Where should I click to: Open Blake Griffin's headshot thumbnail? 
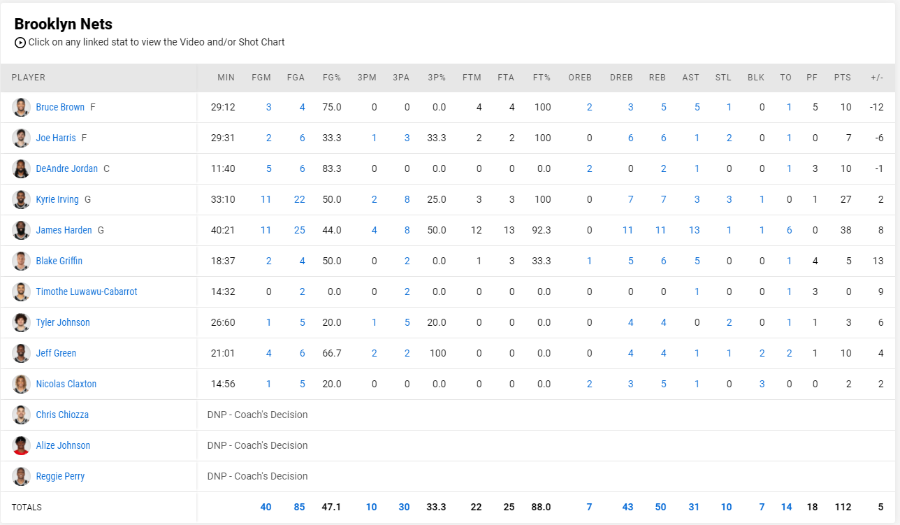(21, 261)
